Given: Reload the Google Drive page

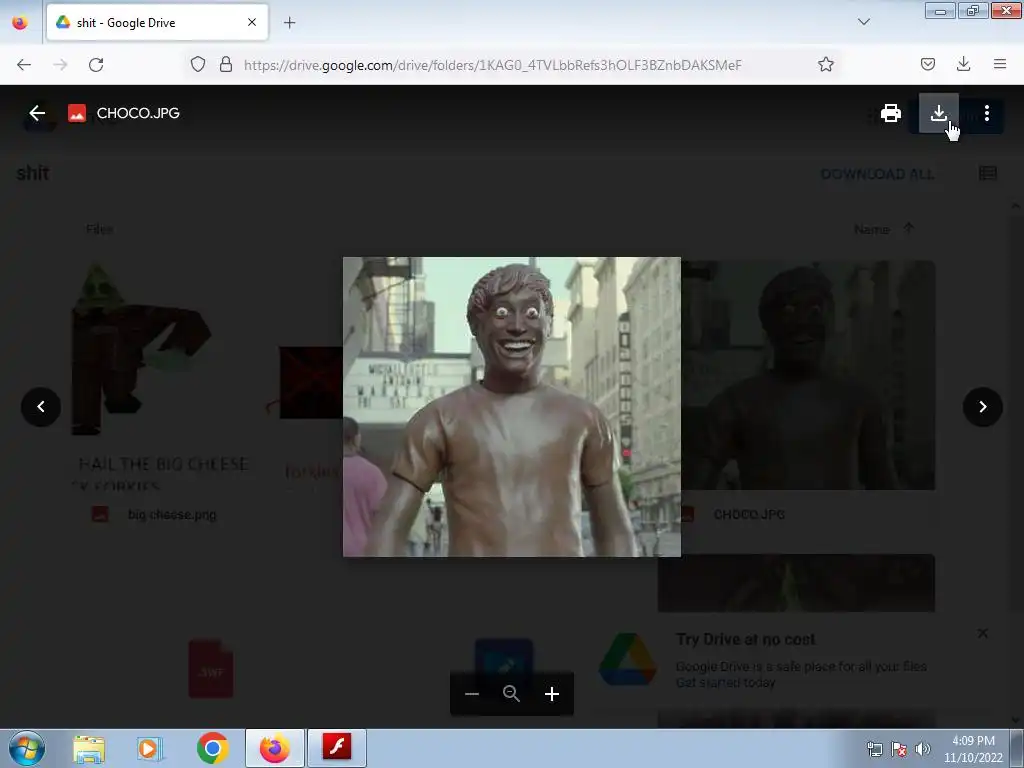Looking at the screenshot, I should click(96, 65).
